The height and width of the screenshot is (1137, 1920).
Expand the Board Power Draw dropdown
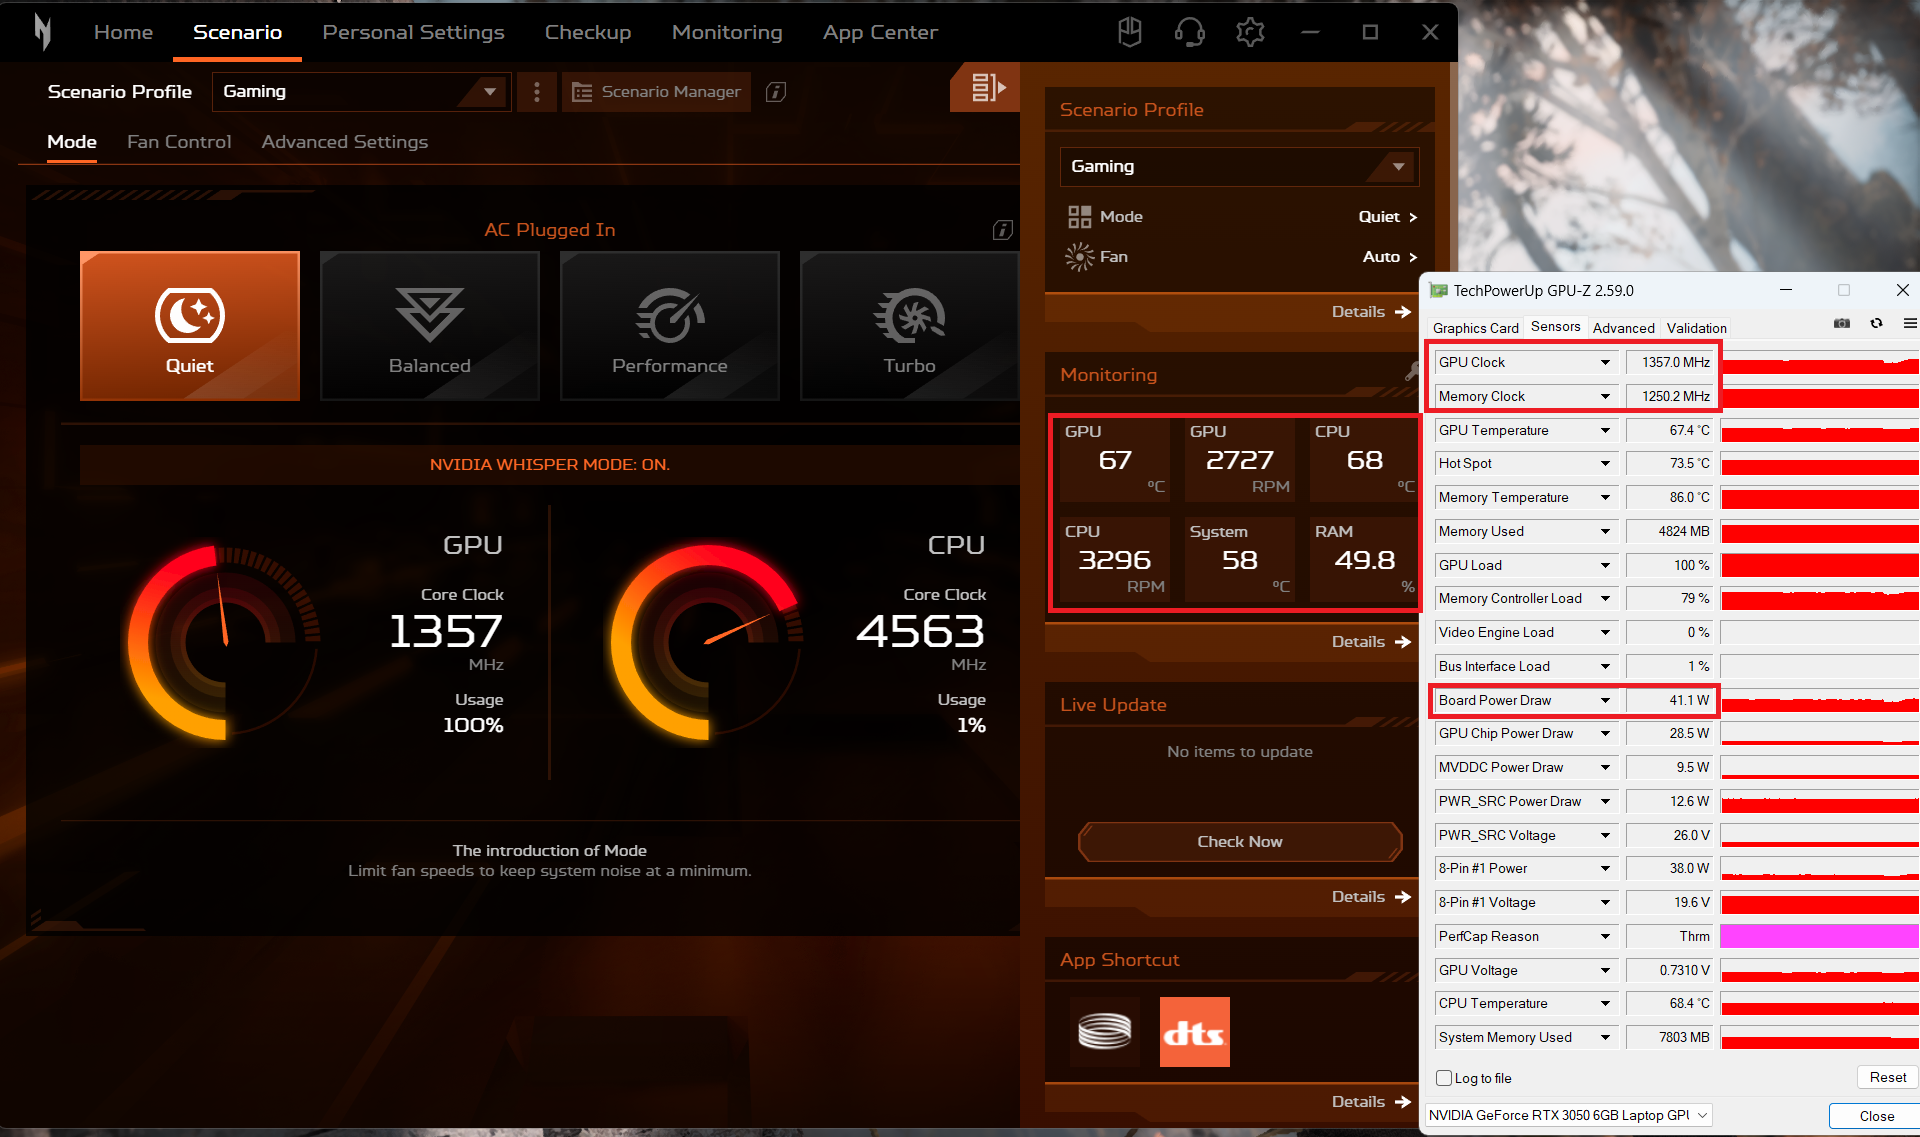pyautogui.click(x=1605, y=701)
